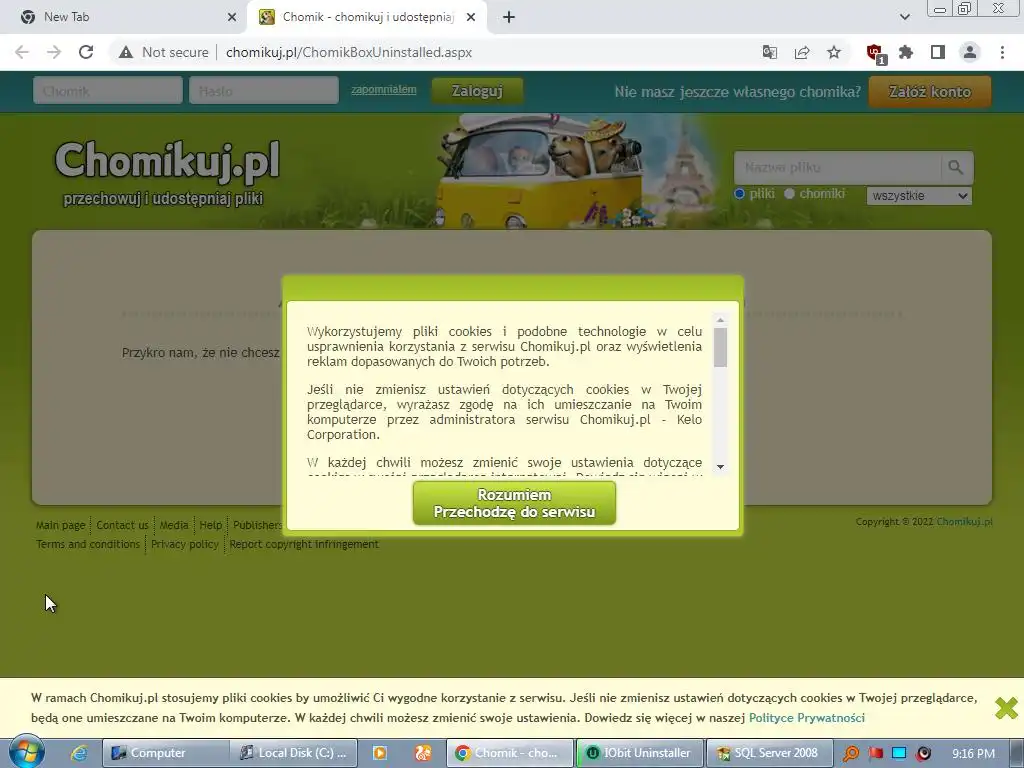Screen dimensions: 1024x768
Task: Click the search magnifier icon
Action: [956, 167]
